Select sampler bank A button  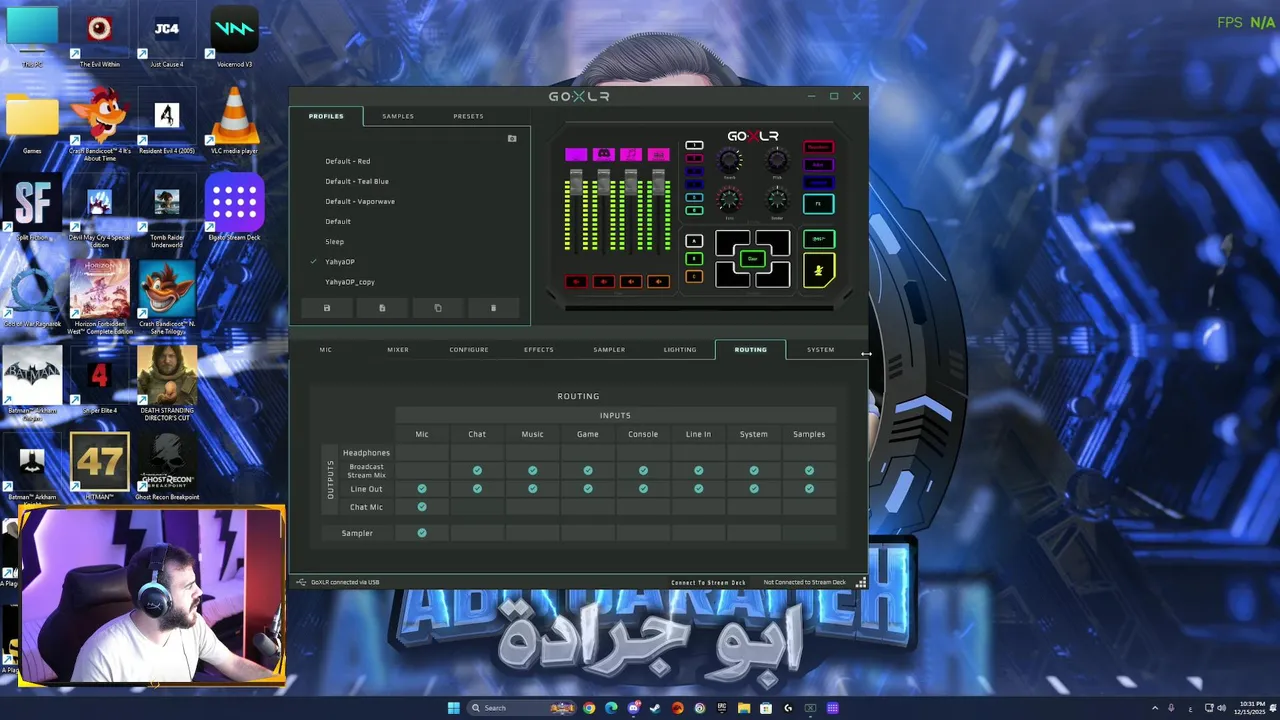click(694, 241)
